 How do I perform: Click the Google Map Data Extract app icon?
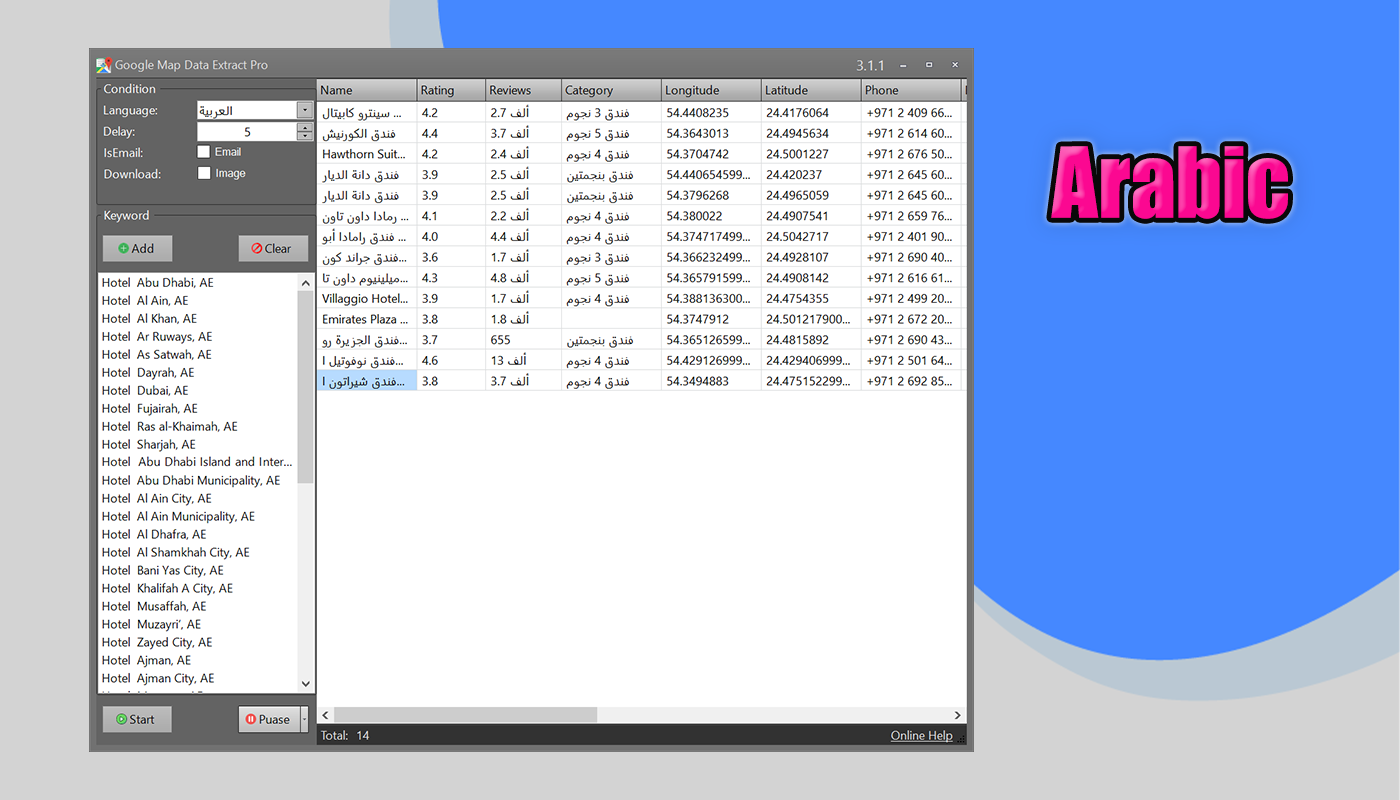pos(103,65)
